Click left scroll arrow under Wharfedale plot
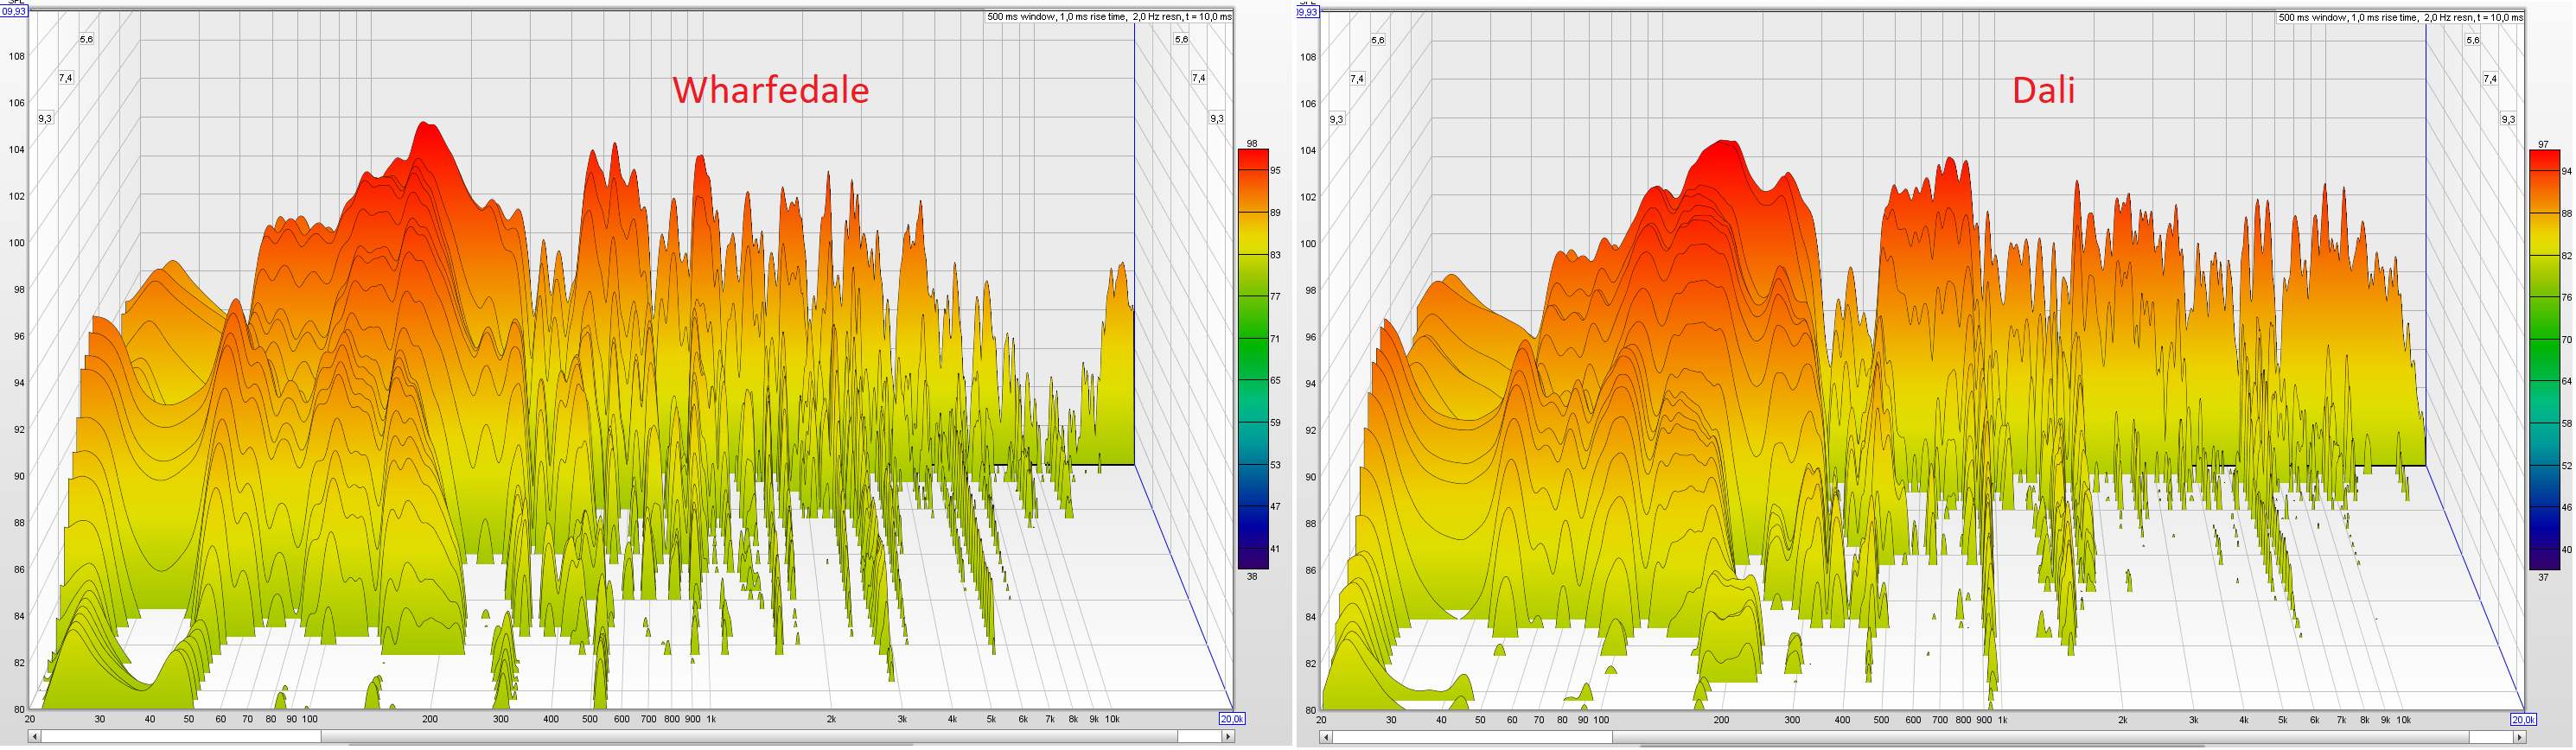The height and width of the screenshot is (750, 2576). (35, 737)
